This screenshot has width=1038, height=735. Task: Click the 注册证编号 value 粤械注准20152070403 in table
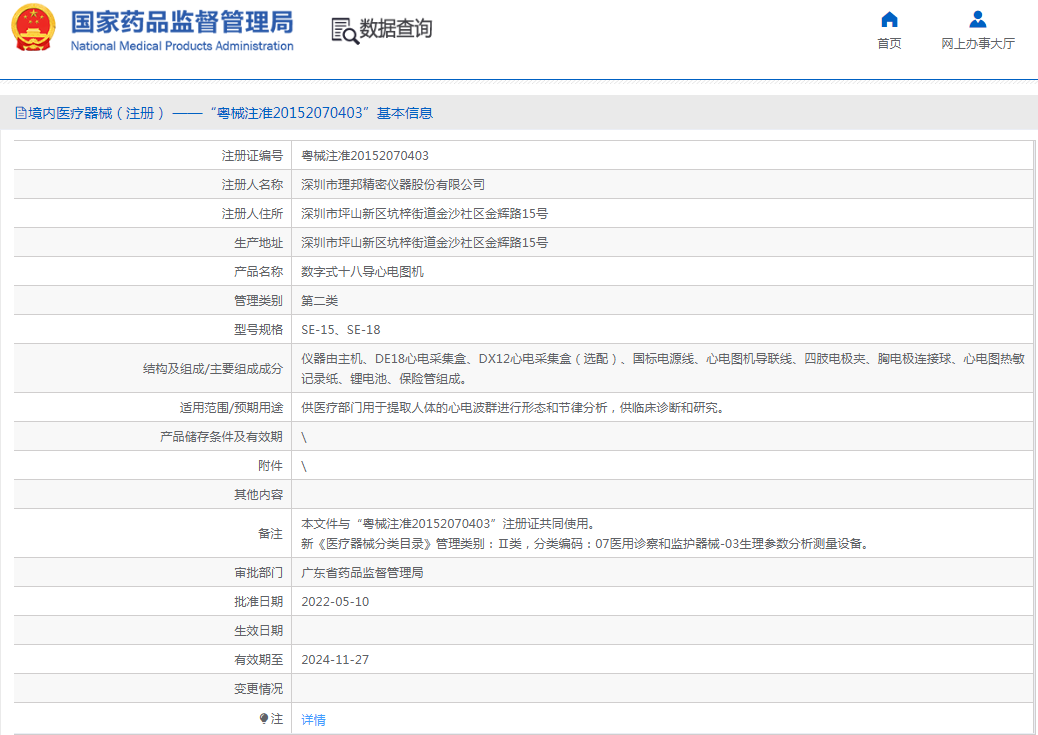tap(365, 156)
